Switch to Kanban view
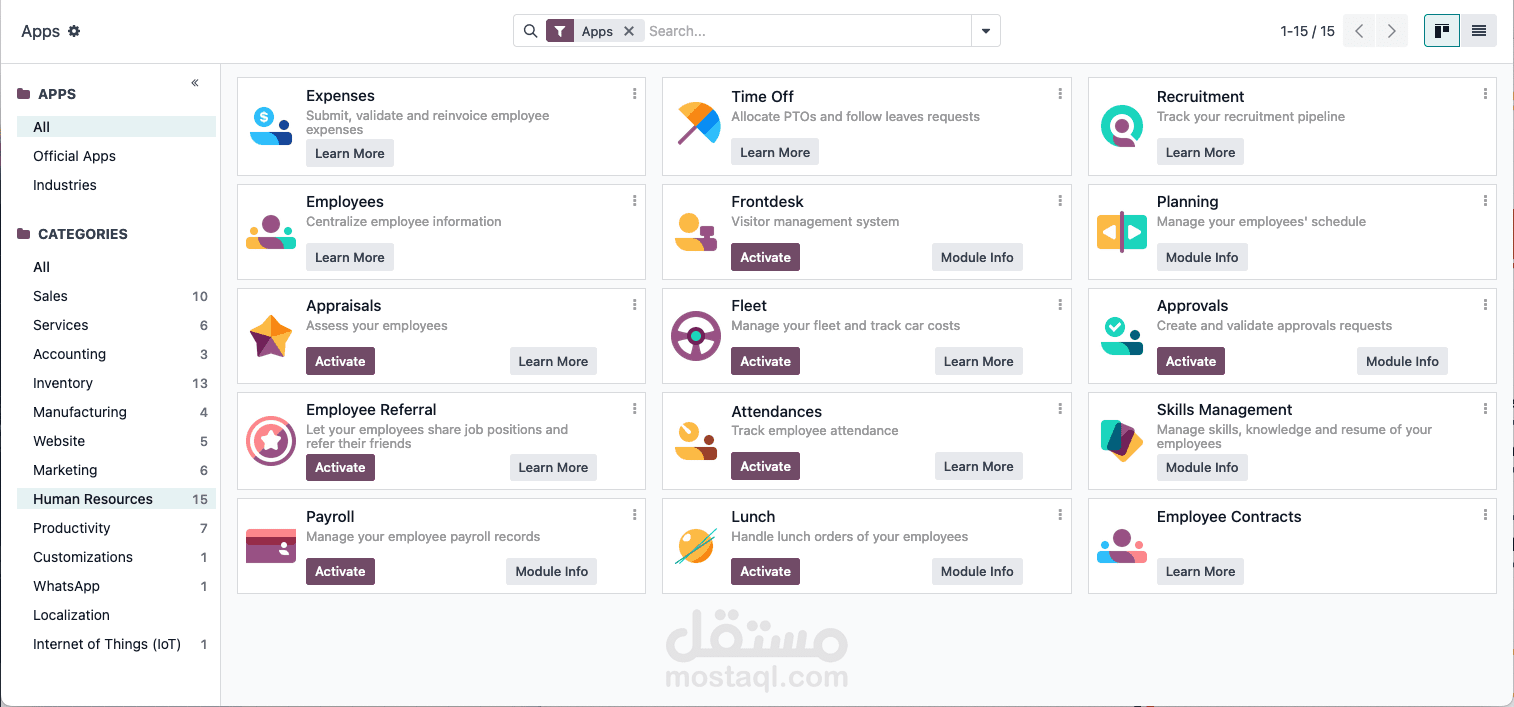The image size is (1514, 707). point(1442,31)
